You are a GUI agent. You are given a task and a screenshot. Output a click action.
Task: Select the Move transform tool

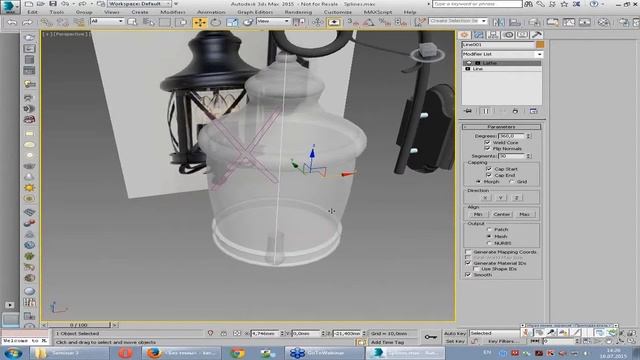(200, 22)
